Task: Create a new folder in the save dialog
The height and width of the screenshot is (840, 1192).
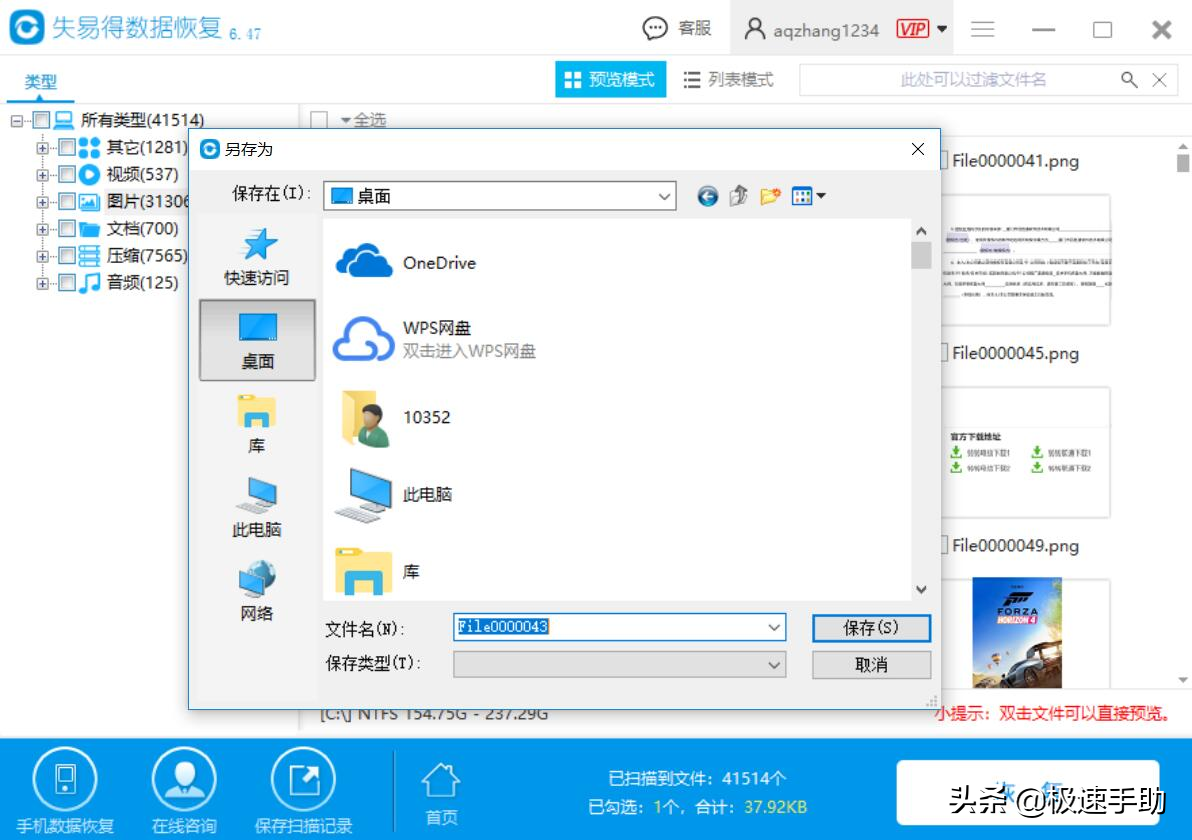Action: pyautogui.click(x=769, y=196)
